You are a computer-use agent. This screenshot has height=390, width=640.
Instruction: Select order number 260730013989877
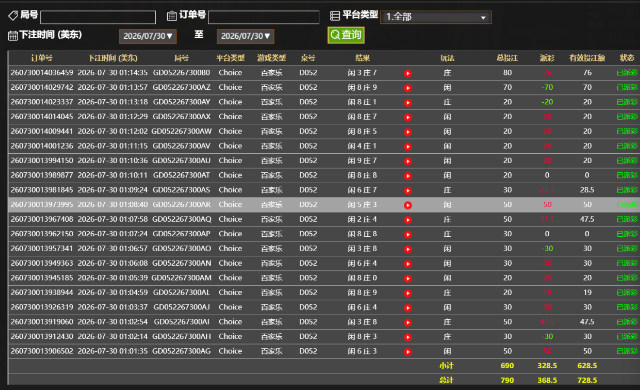pos(42,175)
